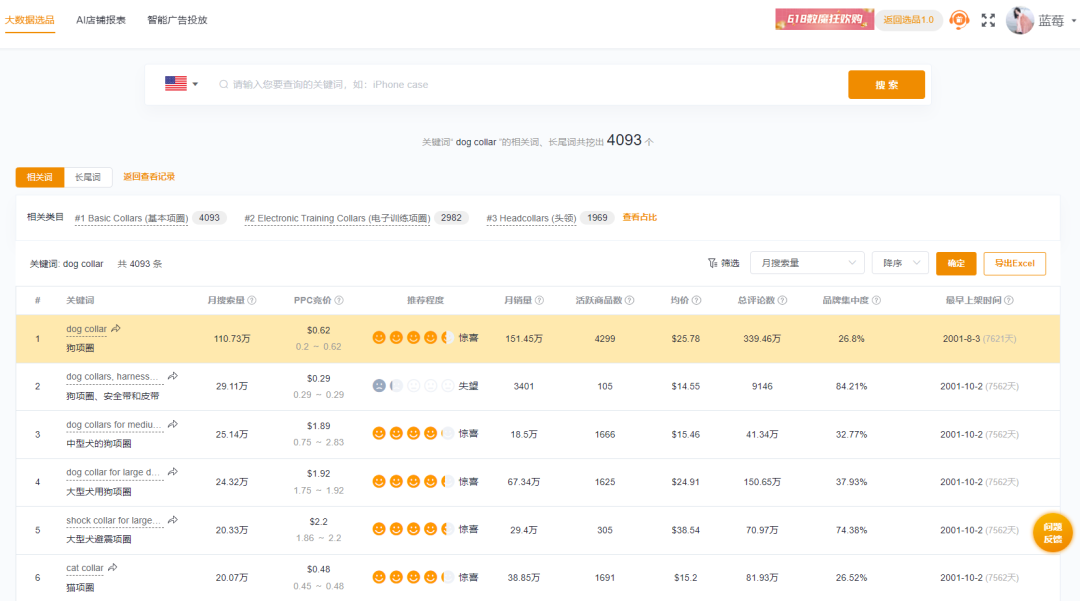Show help tooltip for 活跃商品数 column
Image resolution: width=1080 pixels, height=601 pixels.
click(x=630, y=300)
